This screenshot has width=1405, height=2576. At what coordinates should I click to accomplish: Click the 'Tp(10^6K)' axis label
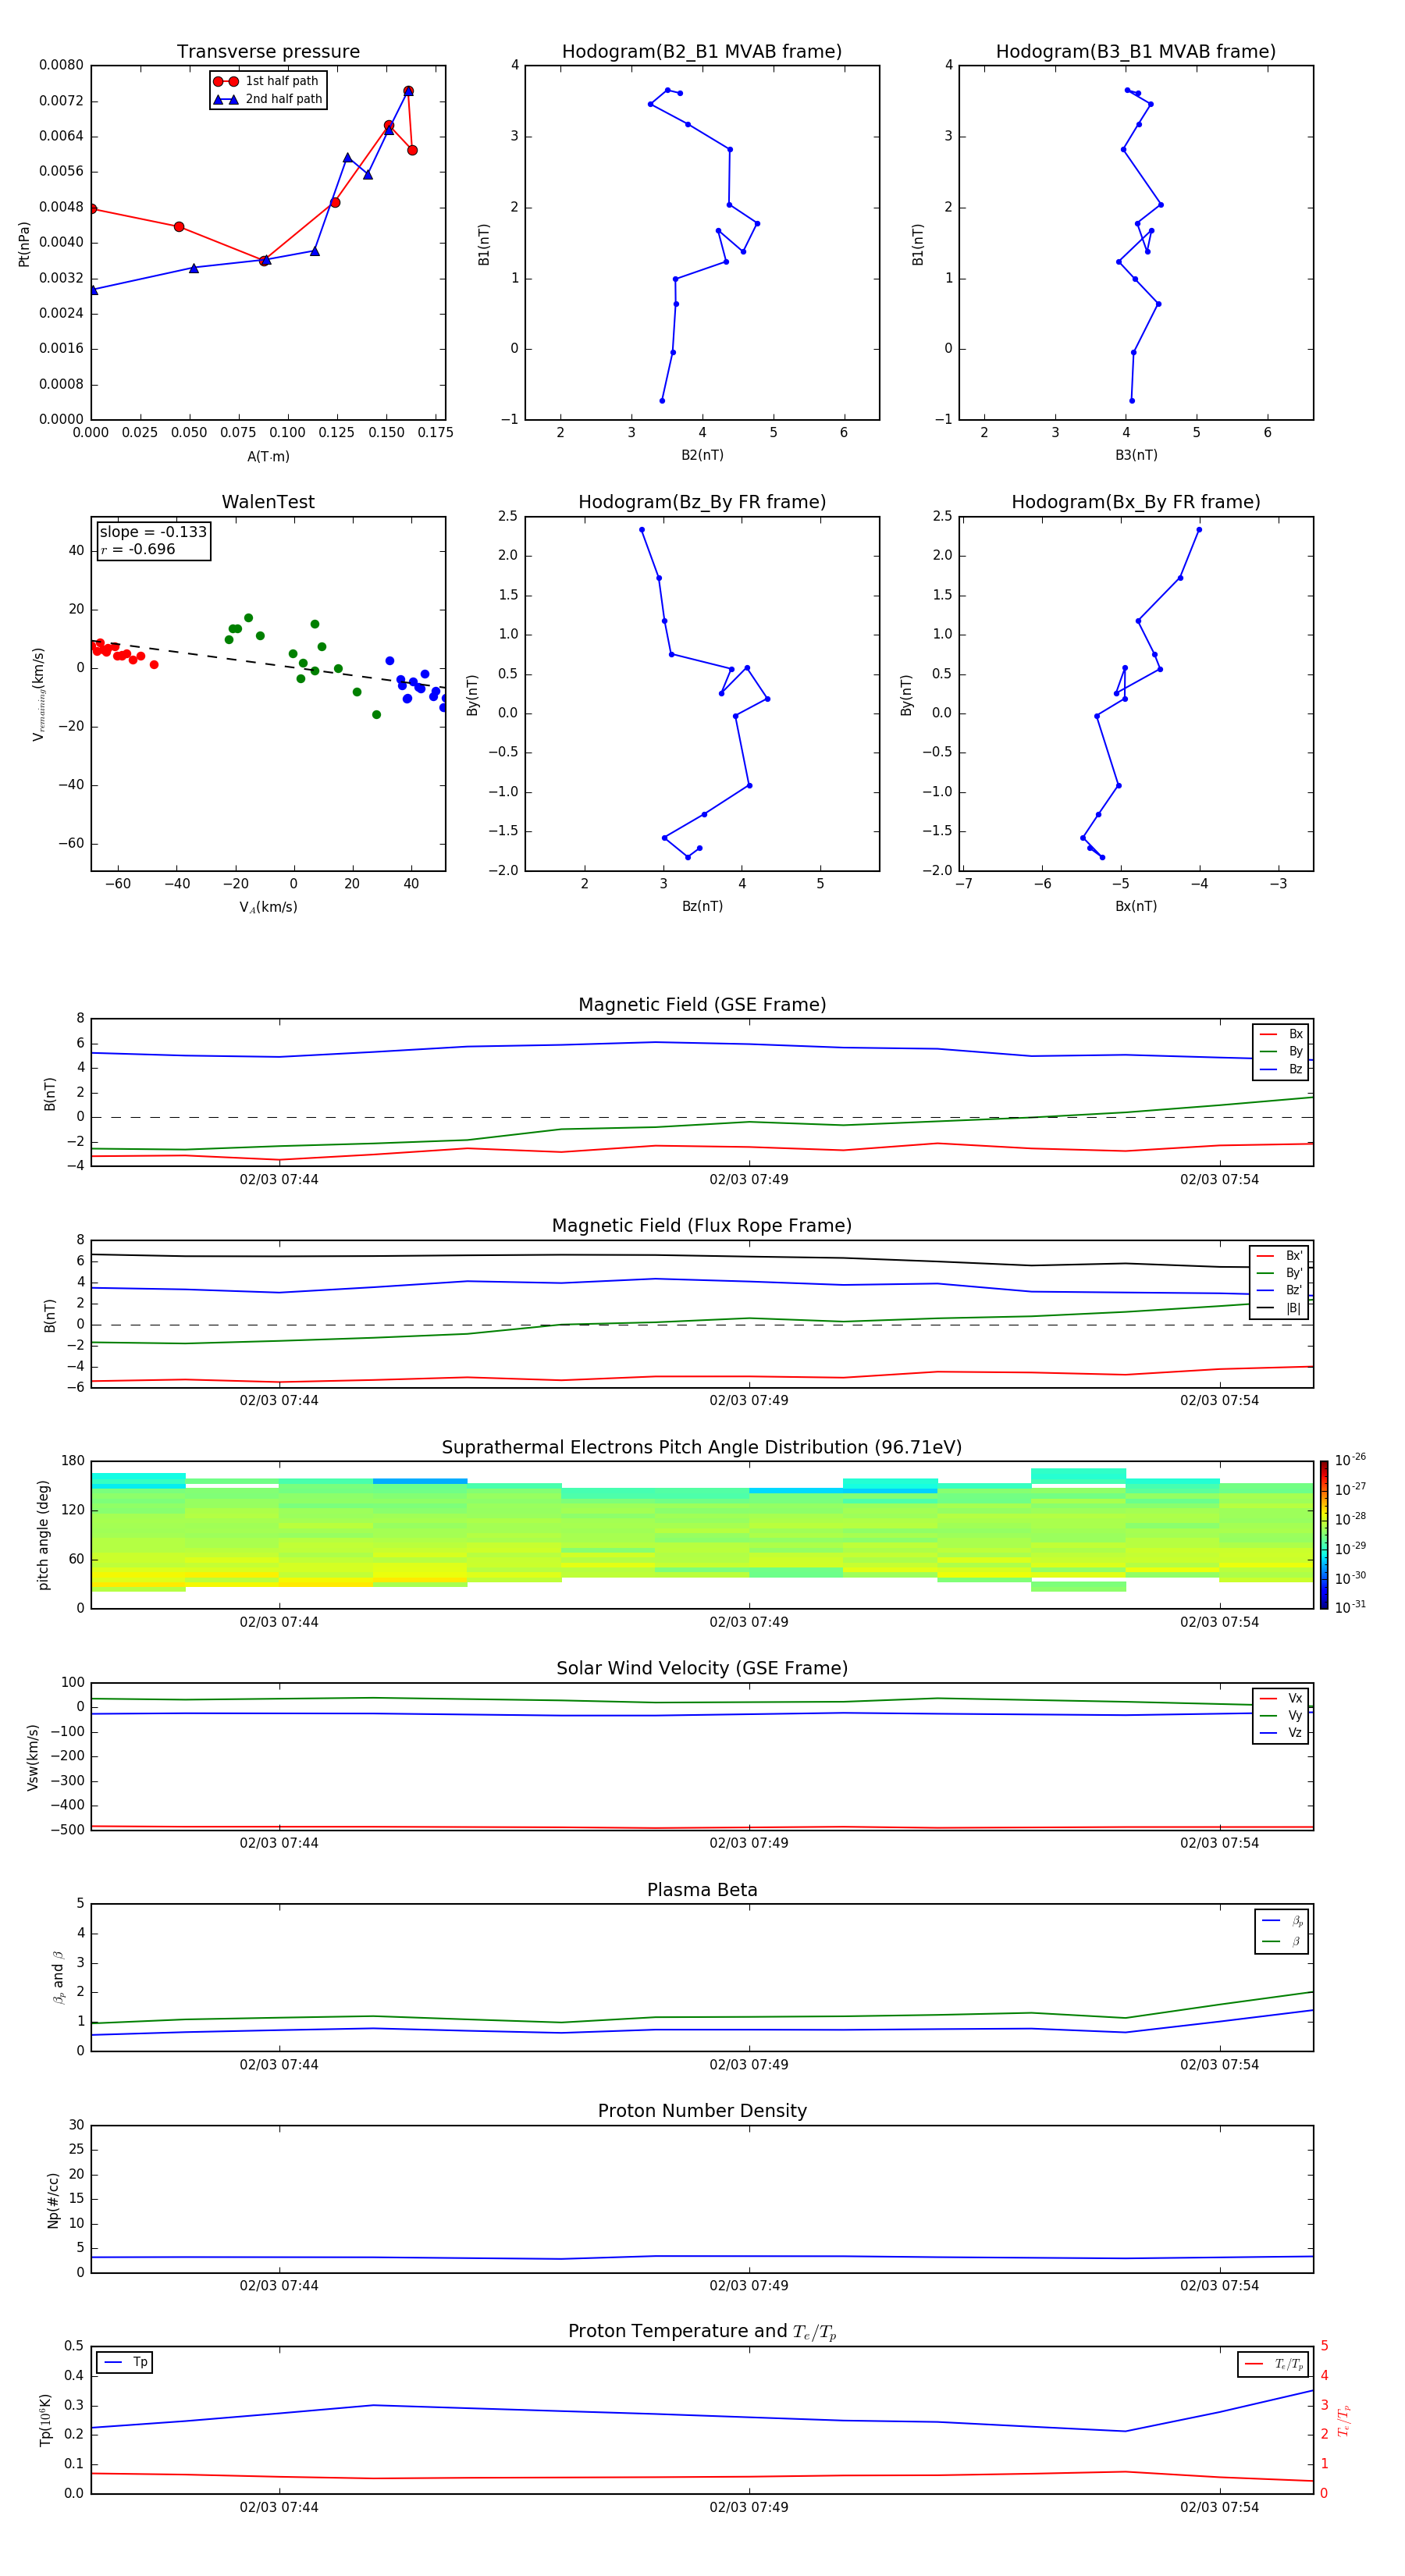tap(45, 2420)
